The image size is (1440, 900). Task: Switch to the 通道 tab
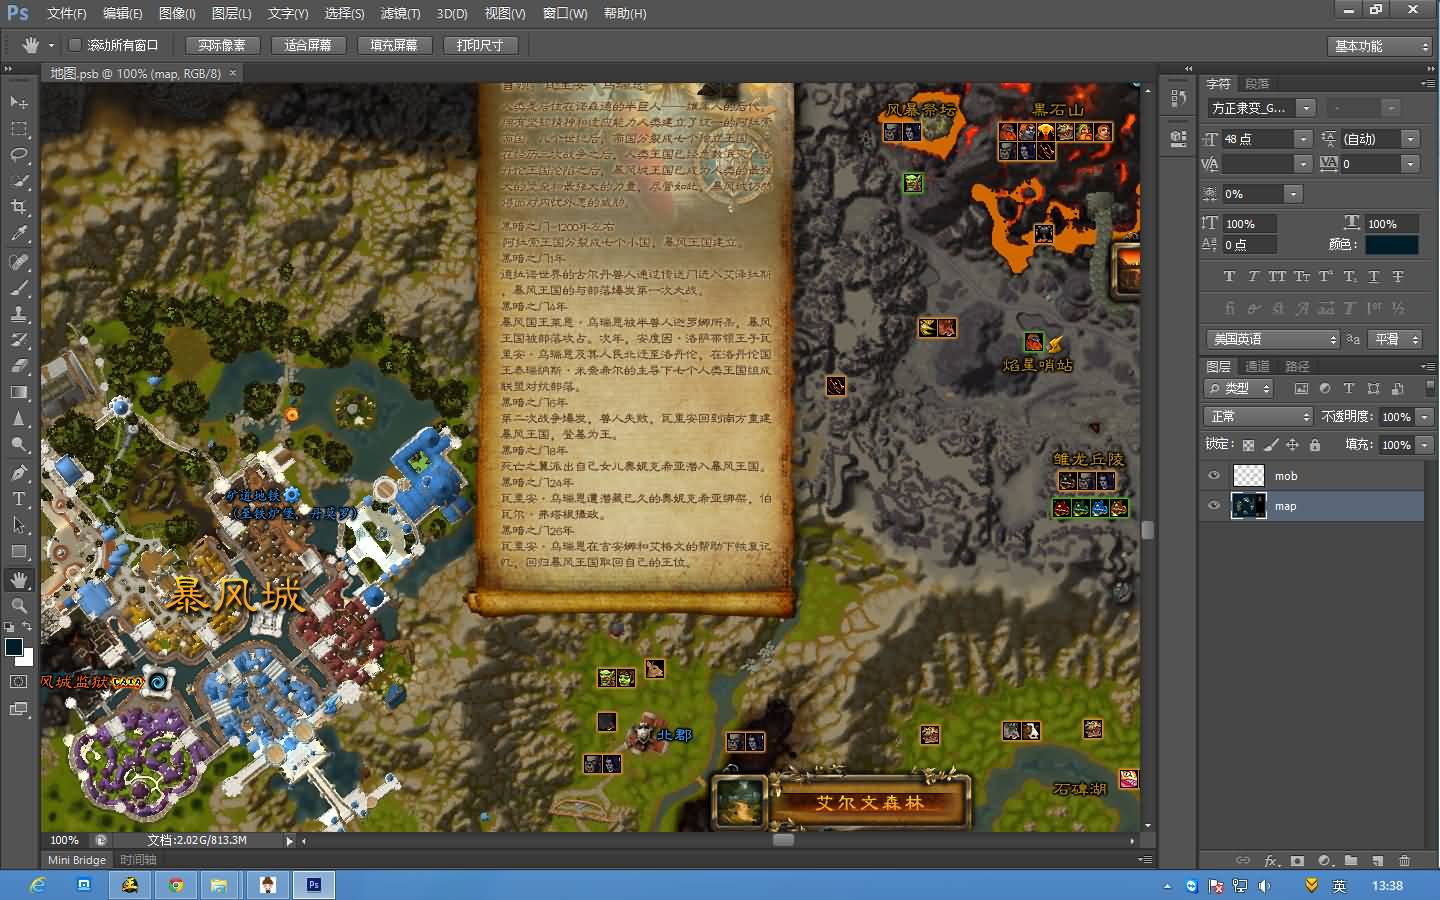click(1257, 366)
